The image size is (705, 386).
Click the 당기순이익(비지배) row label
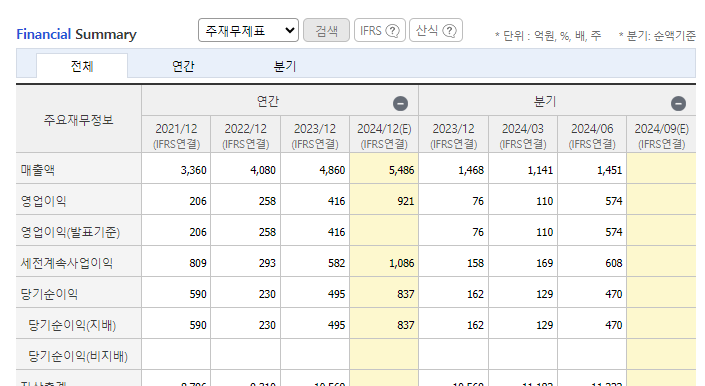78,356
